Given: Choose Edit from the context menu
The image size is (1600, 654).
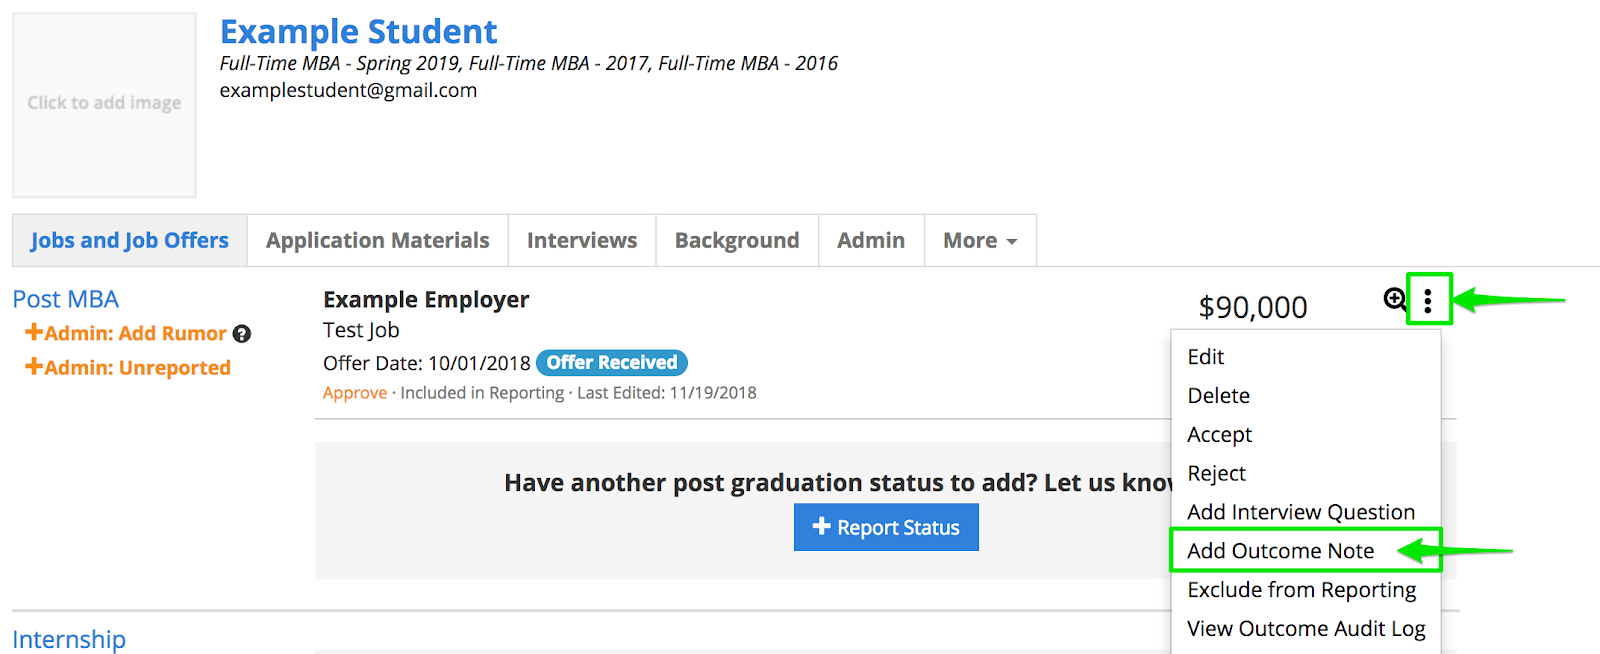Looking at the screenshot, I should 1206,357.
